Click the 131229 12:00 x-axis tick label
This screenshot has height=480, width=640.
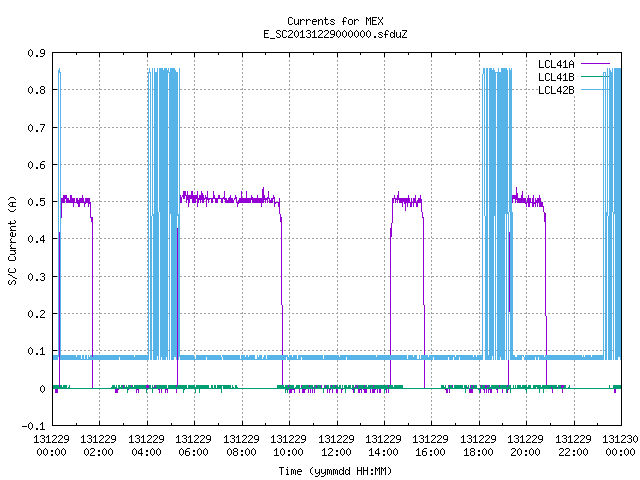(x=336, y=446)
